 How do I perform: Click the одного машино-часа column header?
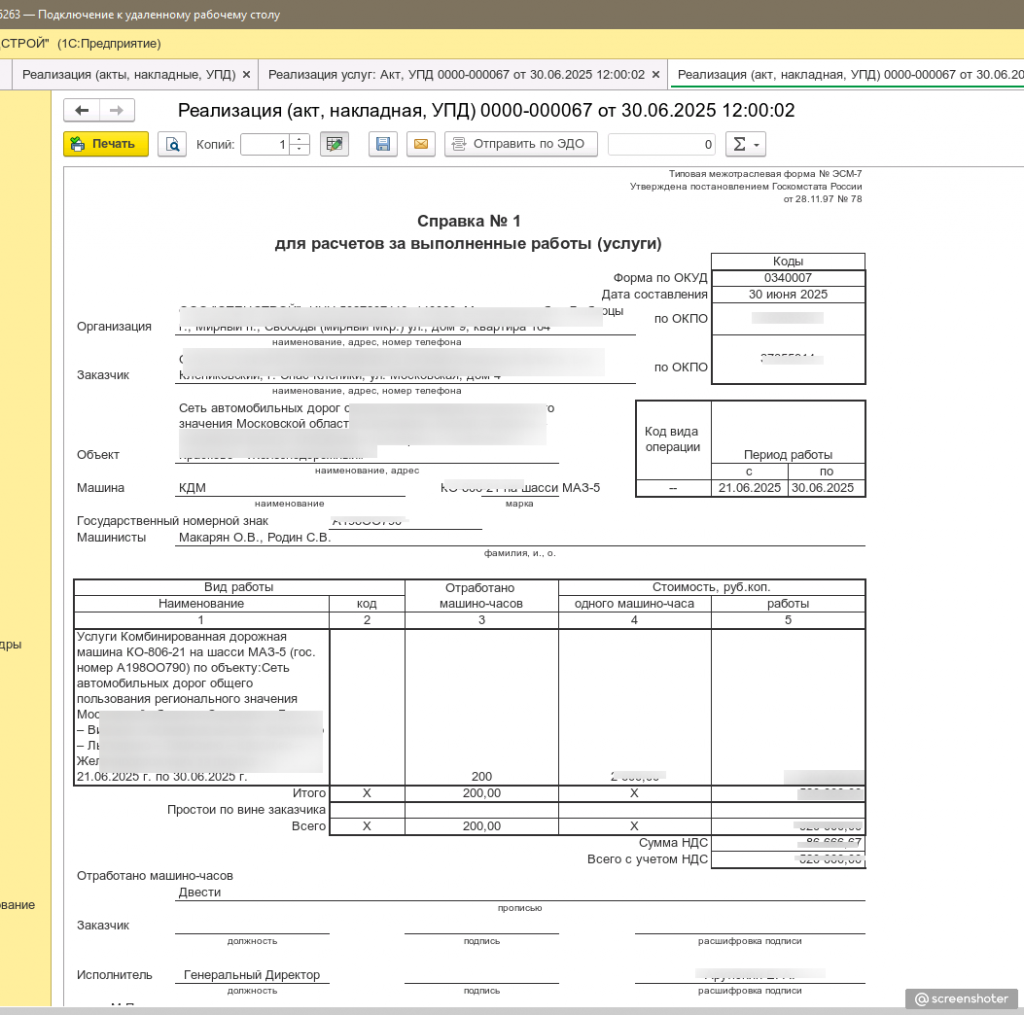(634, 604)
